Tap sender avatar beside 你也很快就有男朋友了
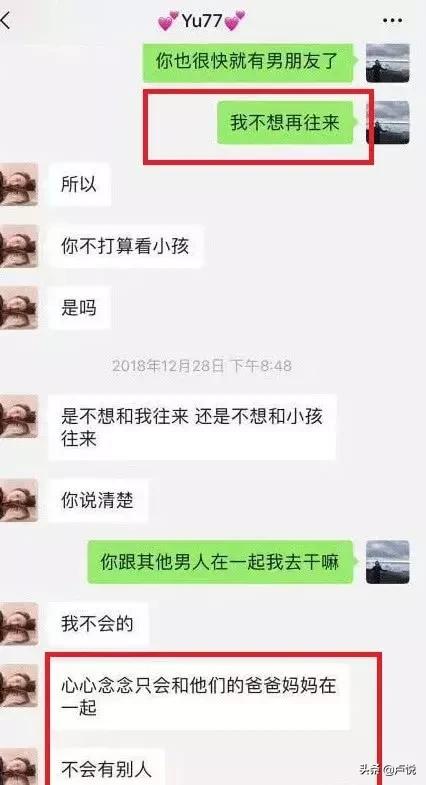This screenshot has width=426, height=785. point(387,63)
